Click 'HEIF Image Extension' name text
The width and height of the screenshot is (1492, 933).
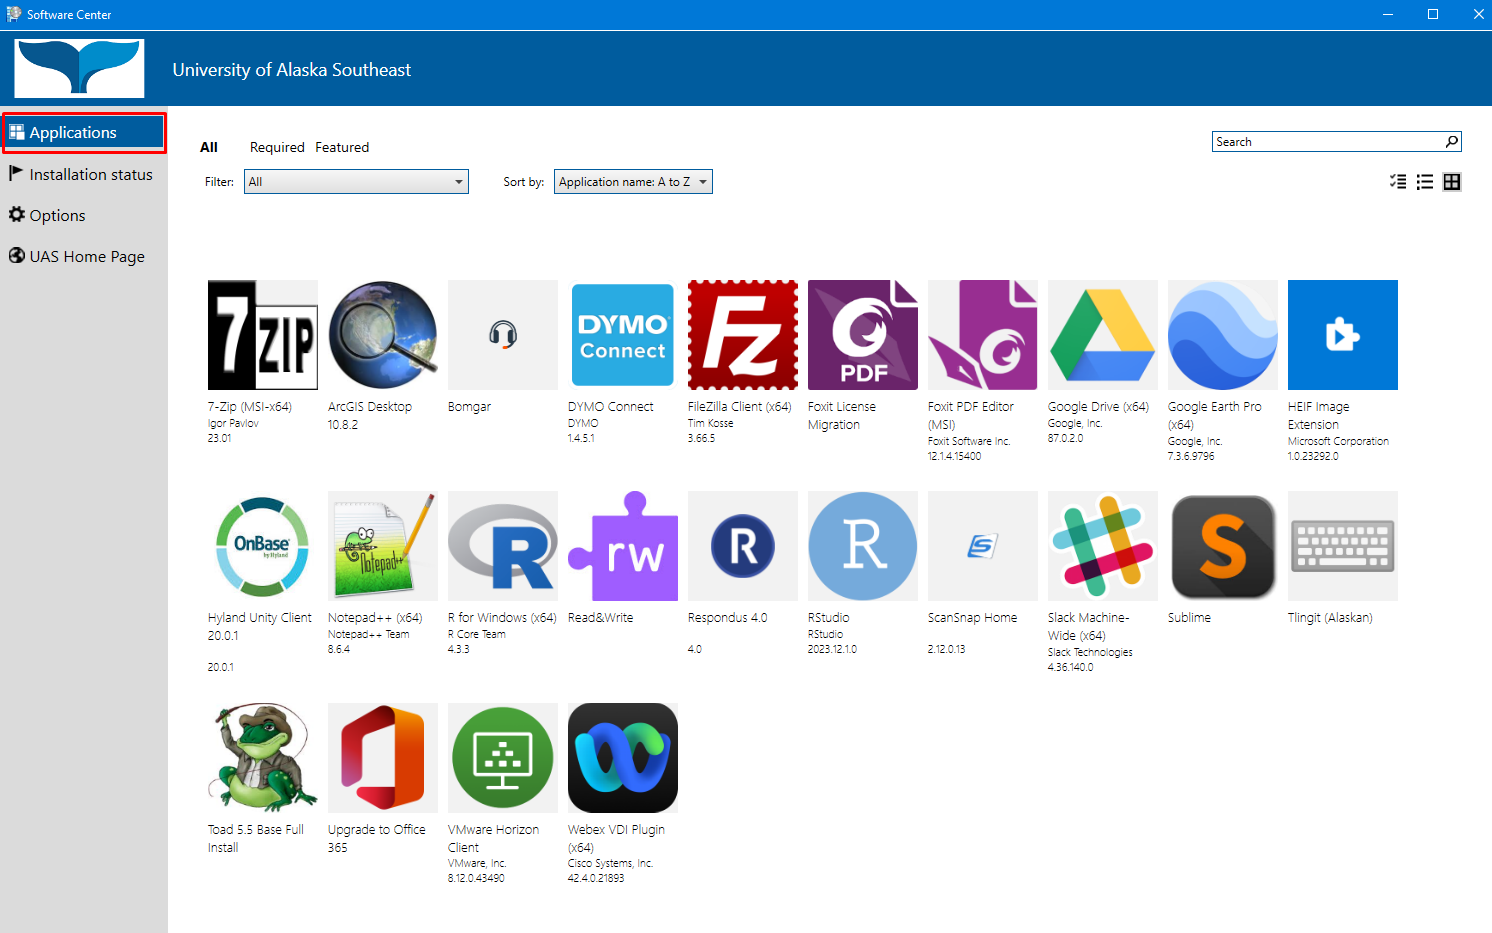pyautogui.click(x=1318, y=415)
